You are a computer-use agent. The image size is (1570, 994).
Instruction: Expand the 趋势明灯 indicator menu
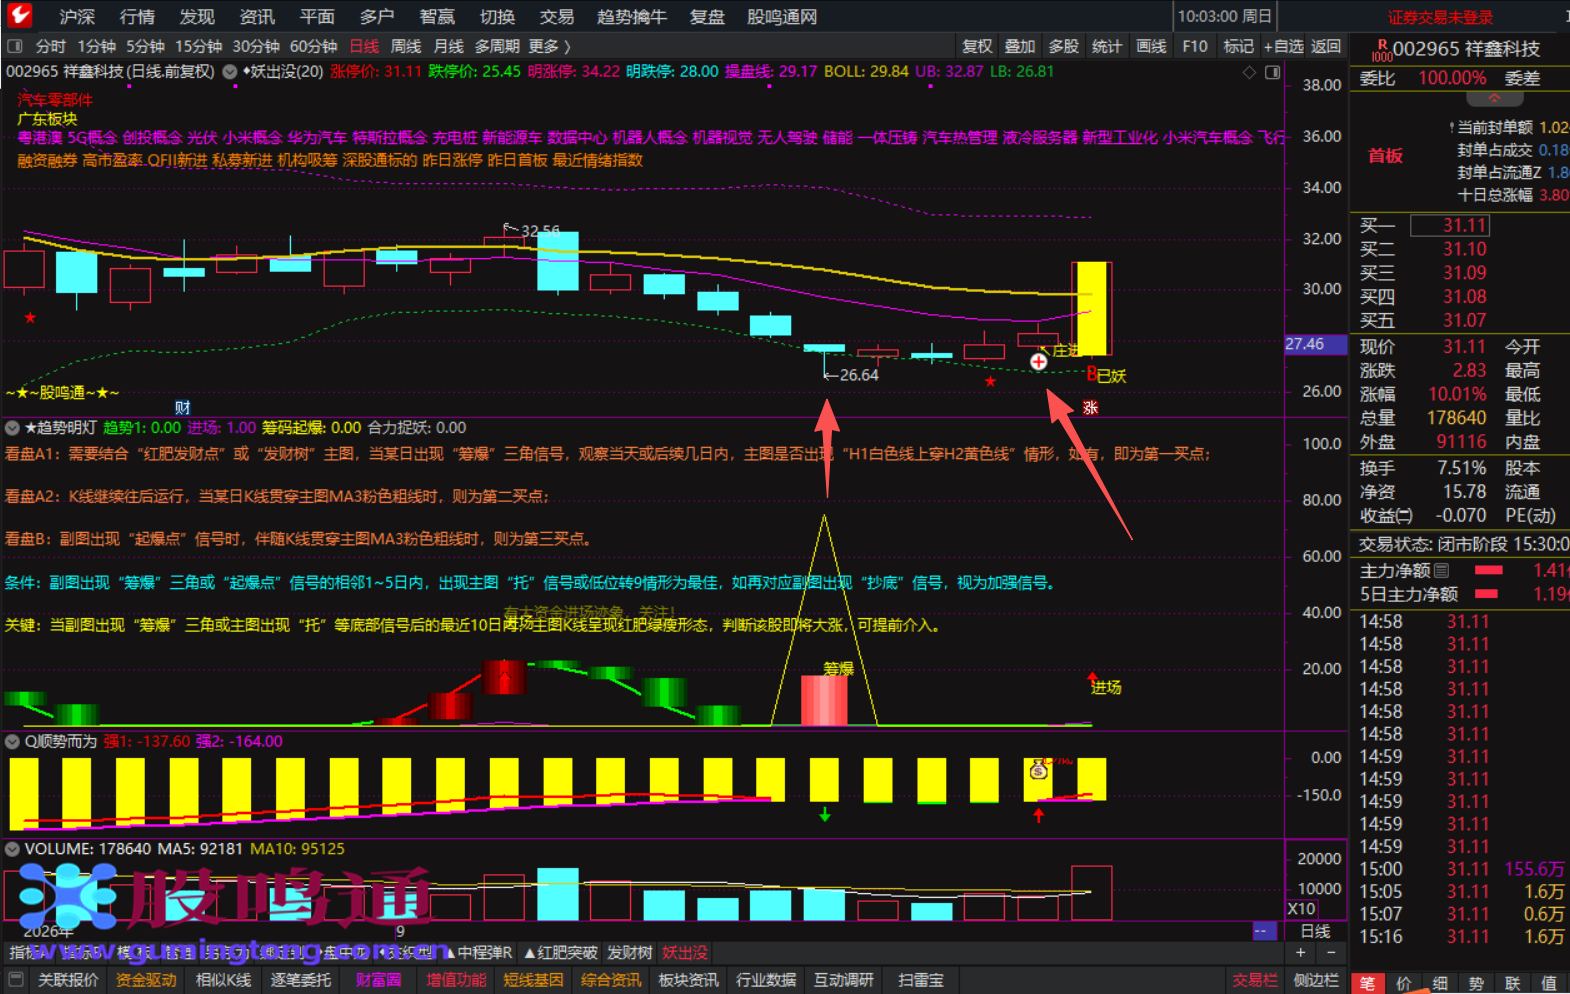(12, 428)
